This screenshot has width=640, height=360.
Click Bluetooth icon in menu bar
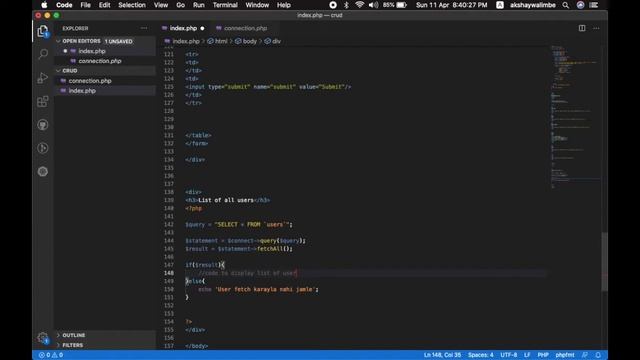(x=346, y=5)
